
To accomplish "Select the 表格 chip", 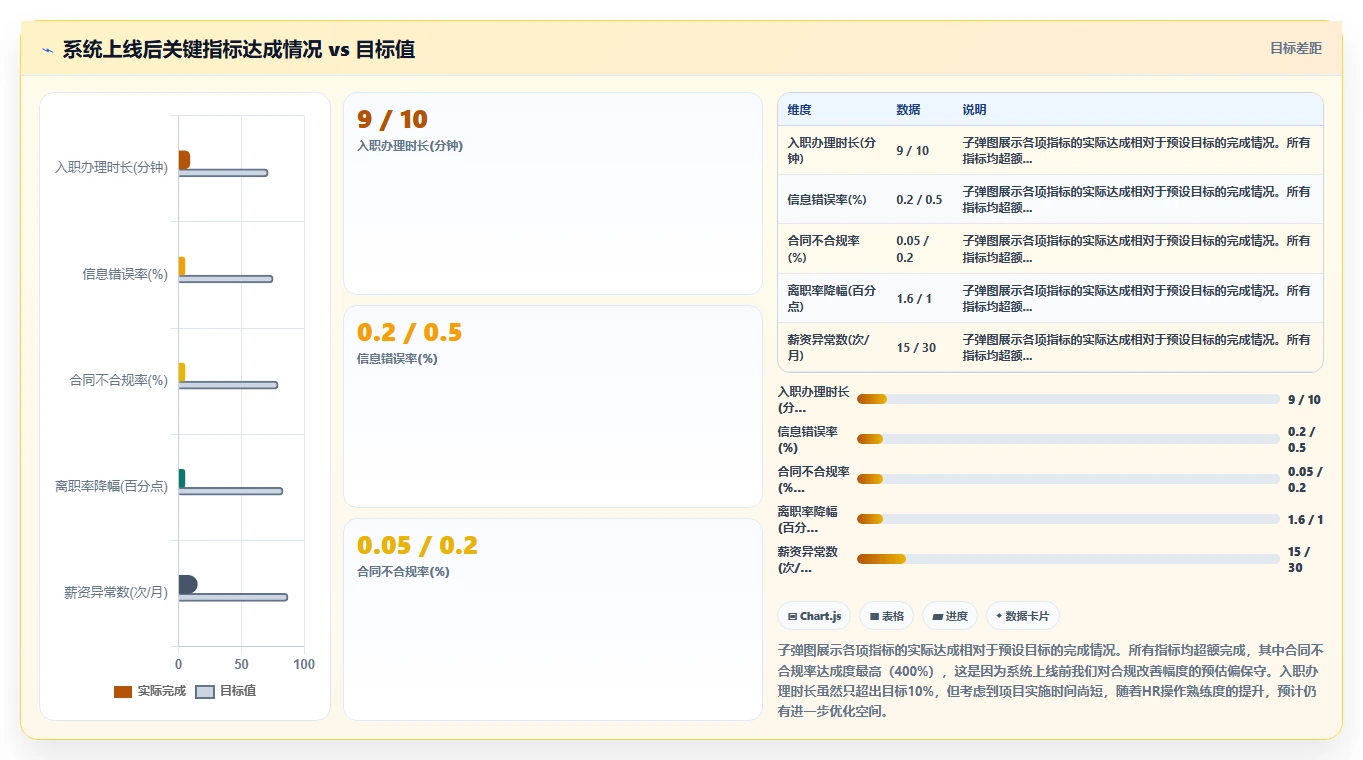I will click(x=887, y=616).
